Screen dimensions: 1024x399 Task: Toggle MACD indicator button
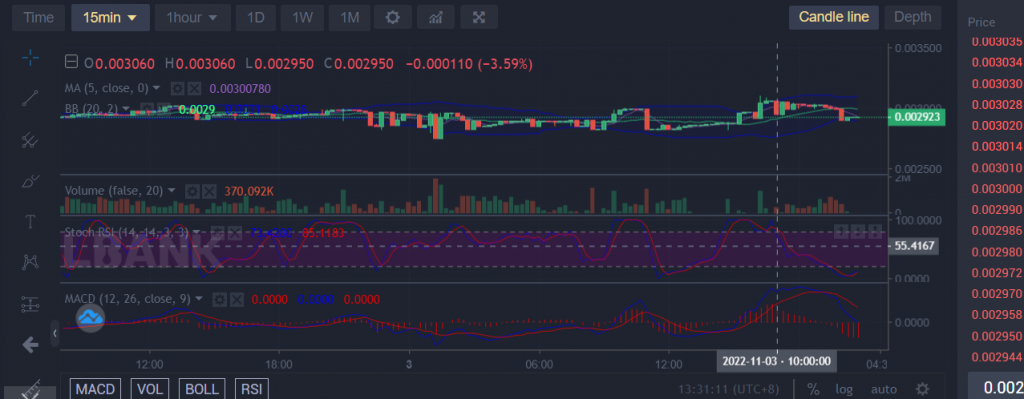click(96, 389)
